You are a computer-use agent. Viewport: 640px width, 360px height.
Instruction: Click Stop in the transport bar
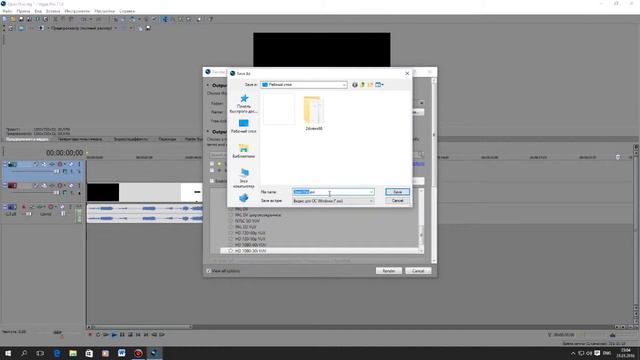click(130, 335)
